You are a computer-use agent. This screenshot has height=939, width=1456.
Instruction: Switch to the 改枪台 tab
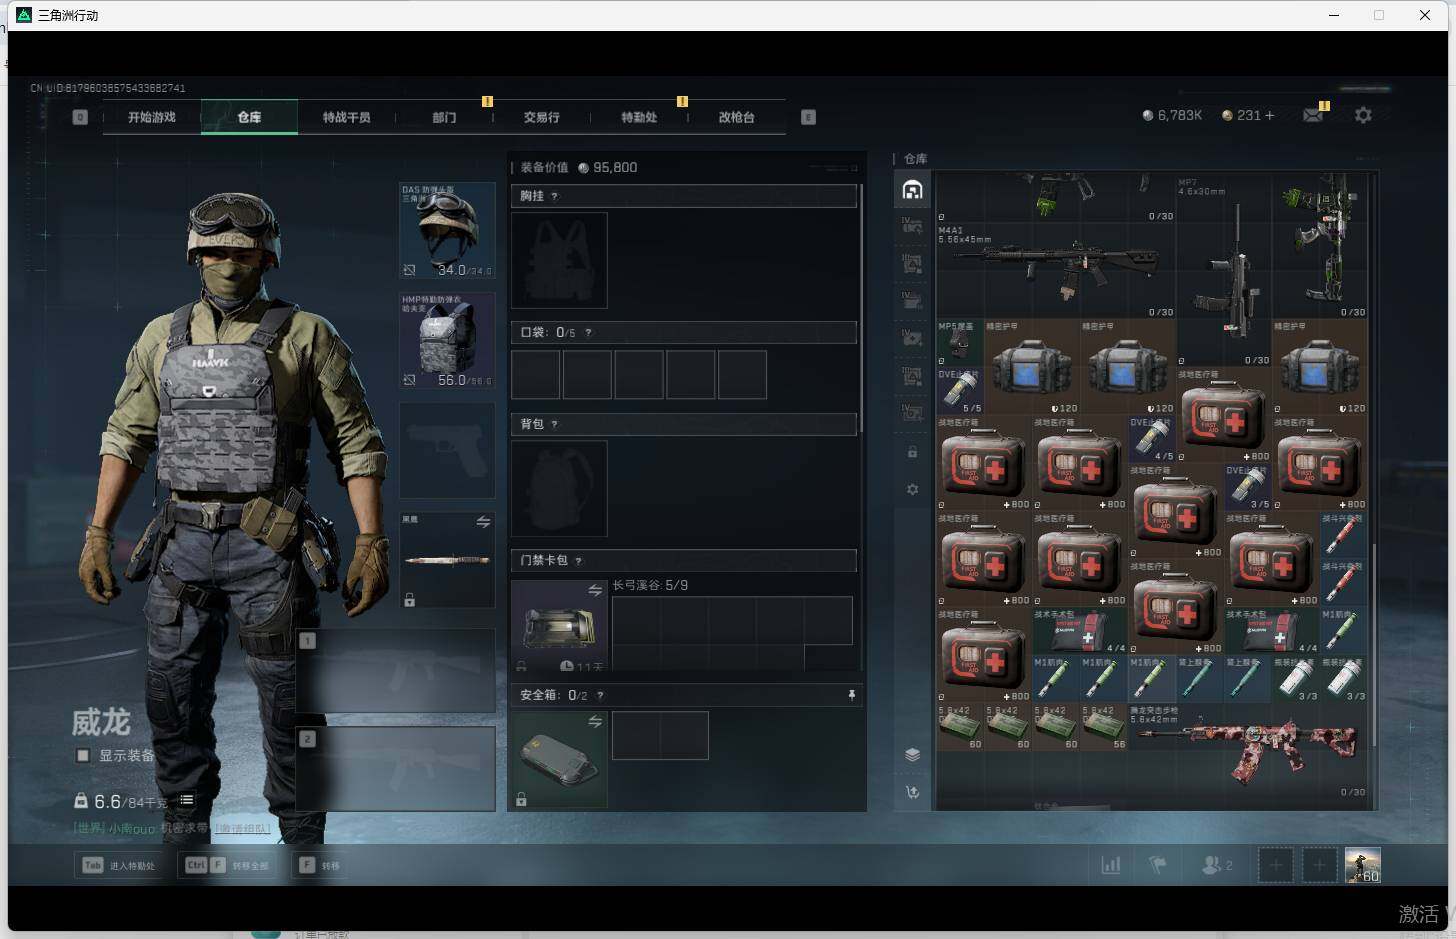pyautogui.click(x=736, y=117)
